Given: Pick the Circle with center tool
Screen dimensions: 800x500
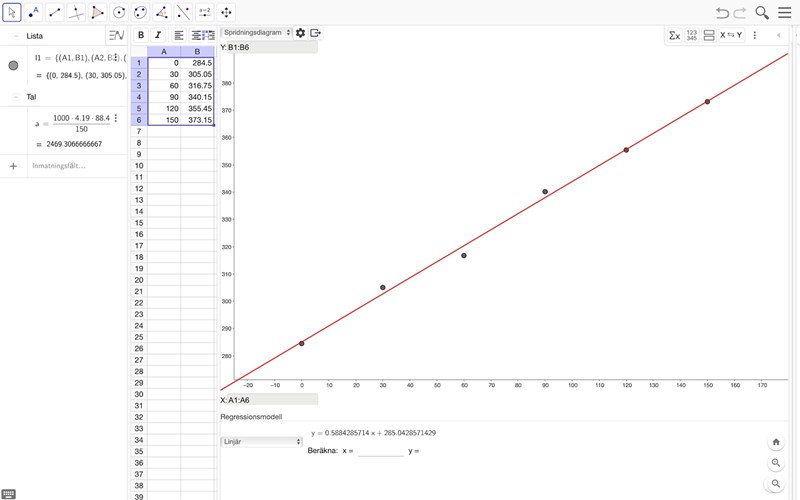Looking at the screenshot, I should (x=119, y=13).
